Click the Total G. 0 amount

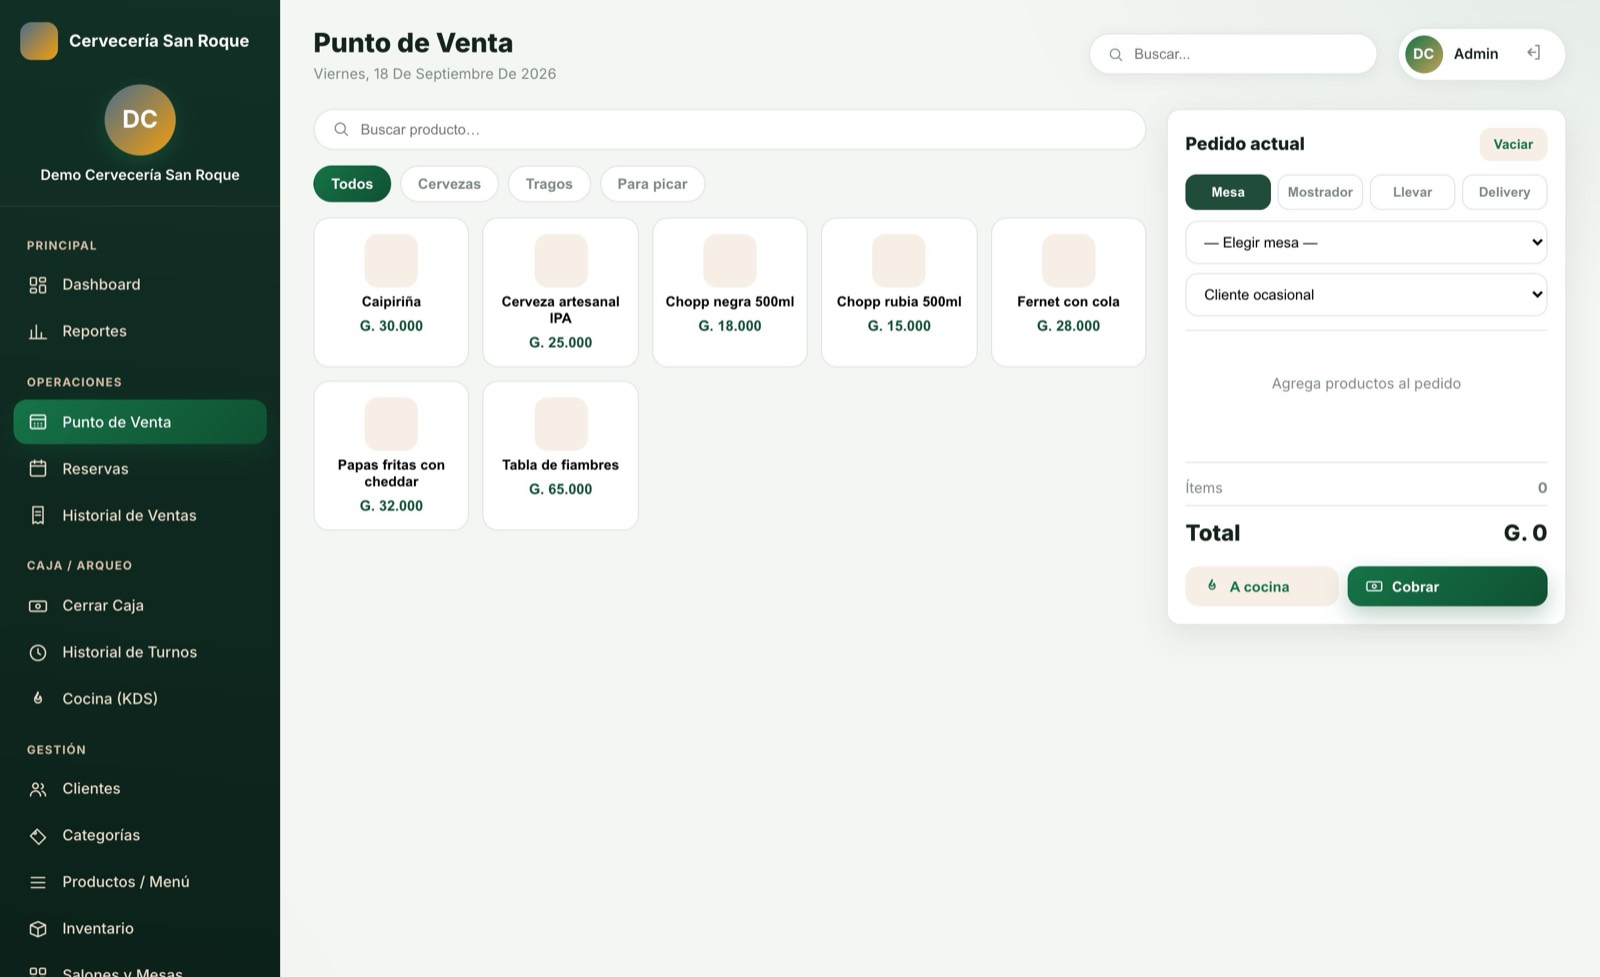coord(1525,533)
